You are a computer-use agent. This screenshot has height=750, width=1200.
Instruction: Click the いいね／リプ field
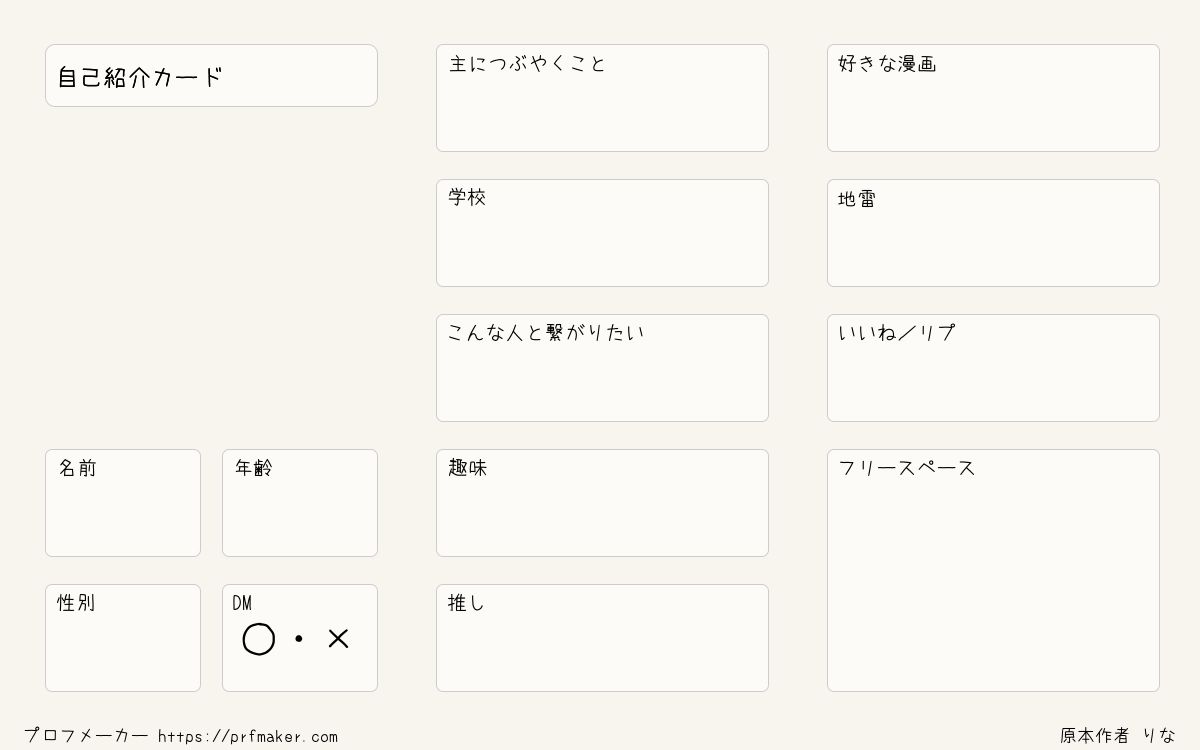[993, 368]
